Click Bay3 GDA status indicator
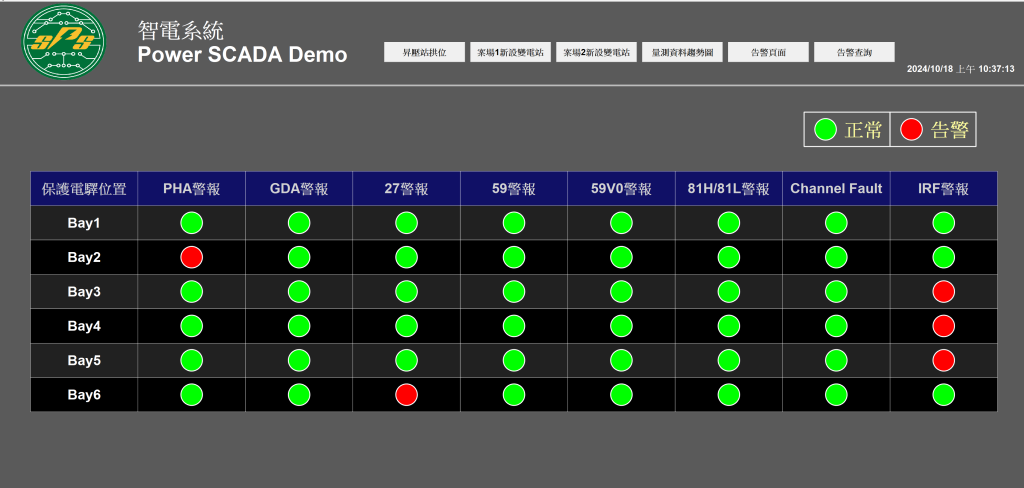 [299, 291]
